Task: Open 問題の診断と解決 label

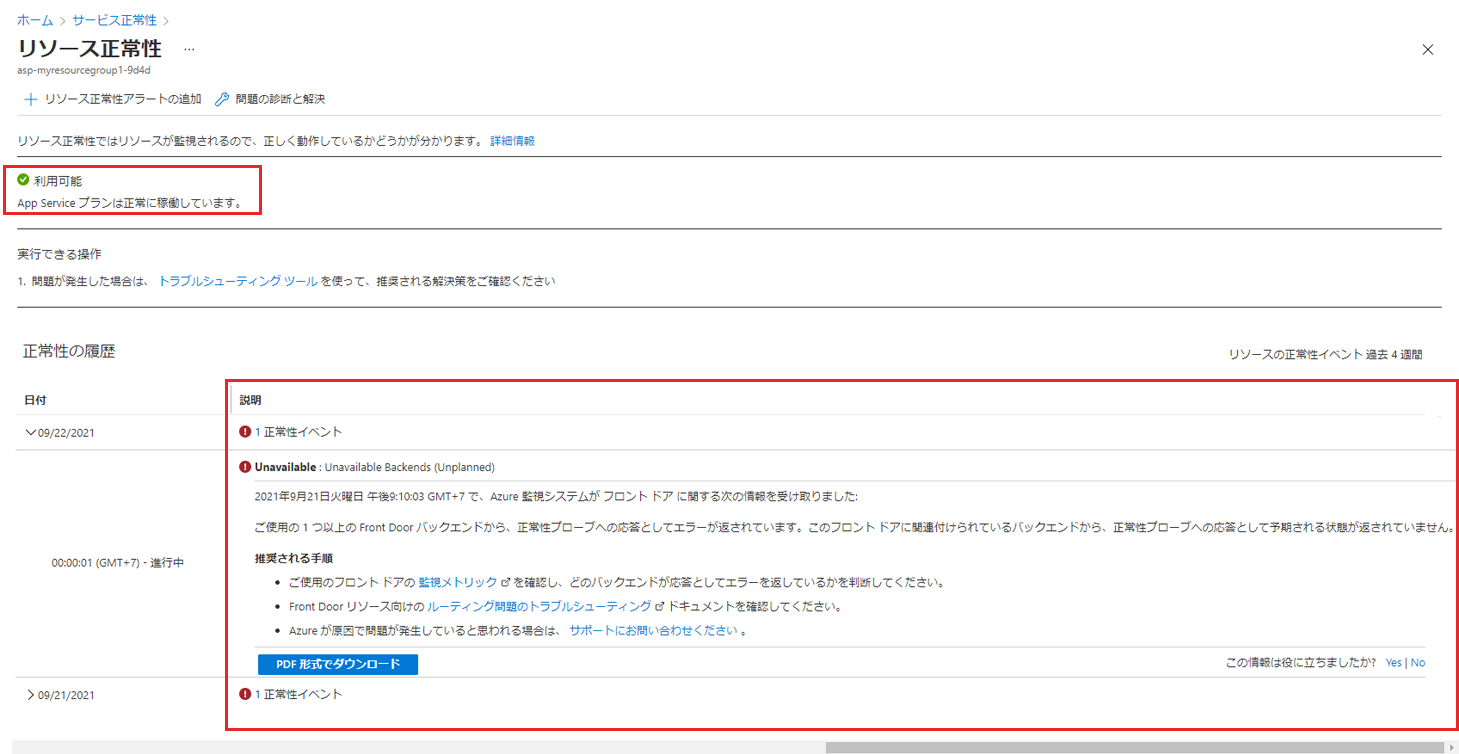Action: (280, 99)
